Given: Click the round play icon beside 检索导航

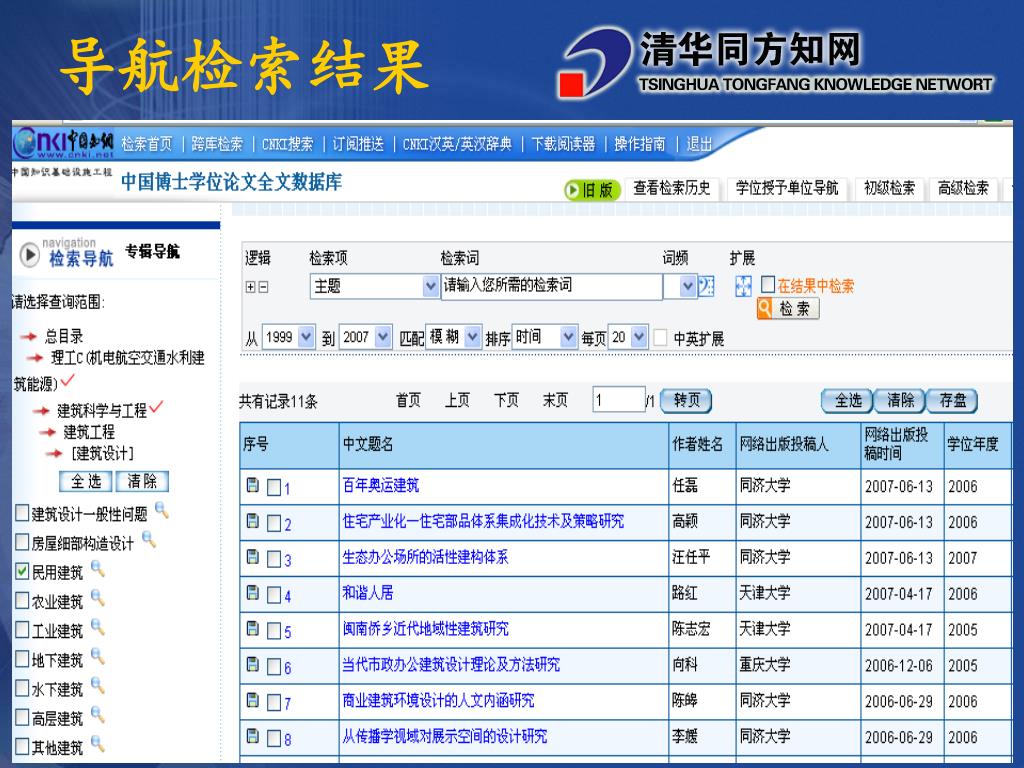Looking at the screenshot, I should tap(29, 255).
